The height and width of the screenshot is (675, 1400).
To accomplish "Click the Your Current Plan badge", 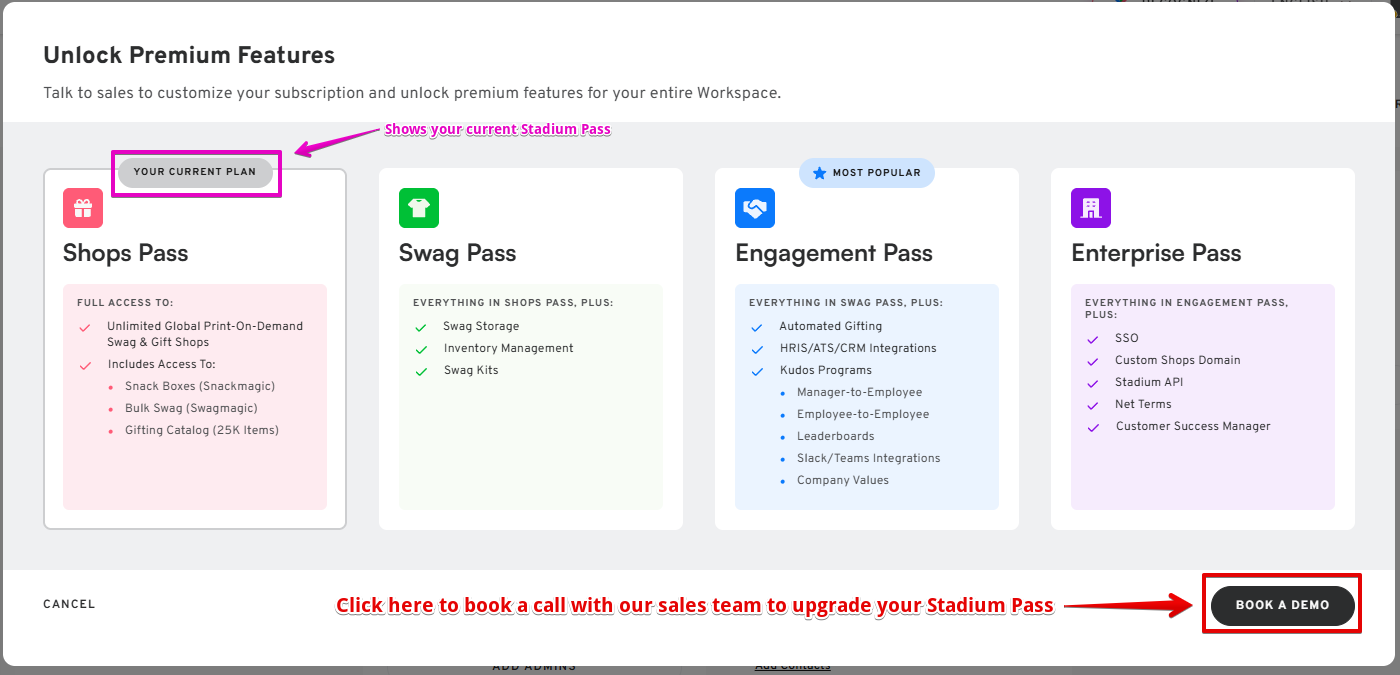I will pos(195,172).
